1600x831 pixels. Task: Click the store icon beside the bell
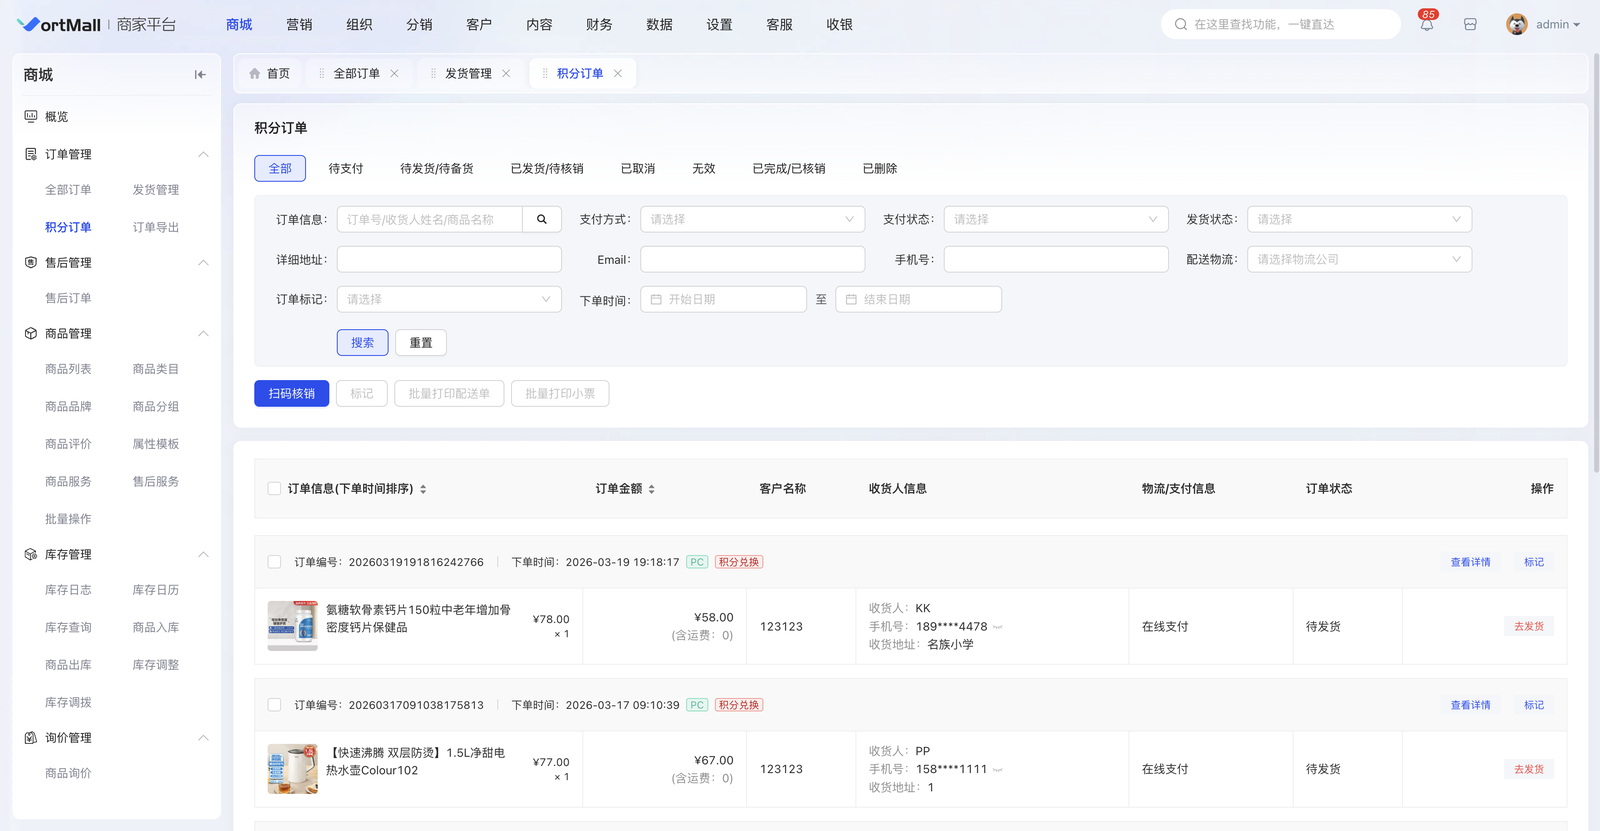point(1470,25)
